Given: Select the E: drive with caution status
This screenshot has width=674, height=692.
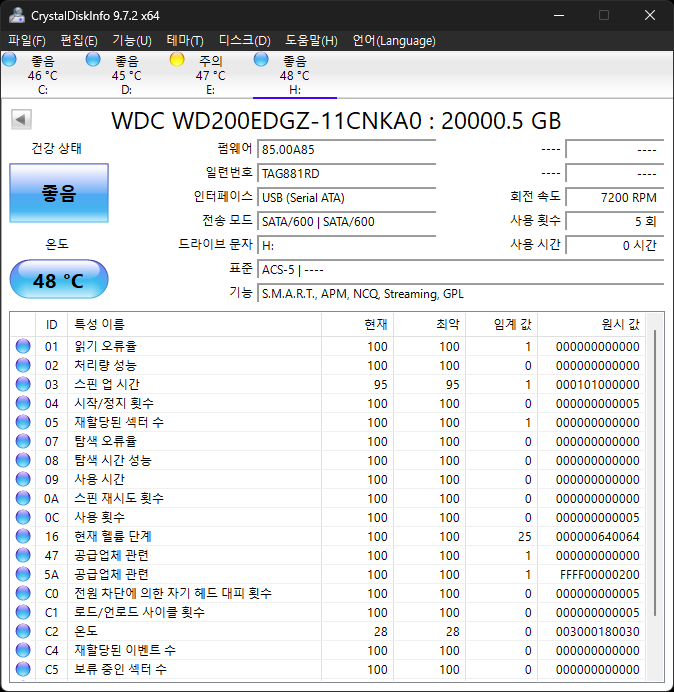Looking at the screenshot, I should coord(210,75).
